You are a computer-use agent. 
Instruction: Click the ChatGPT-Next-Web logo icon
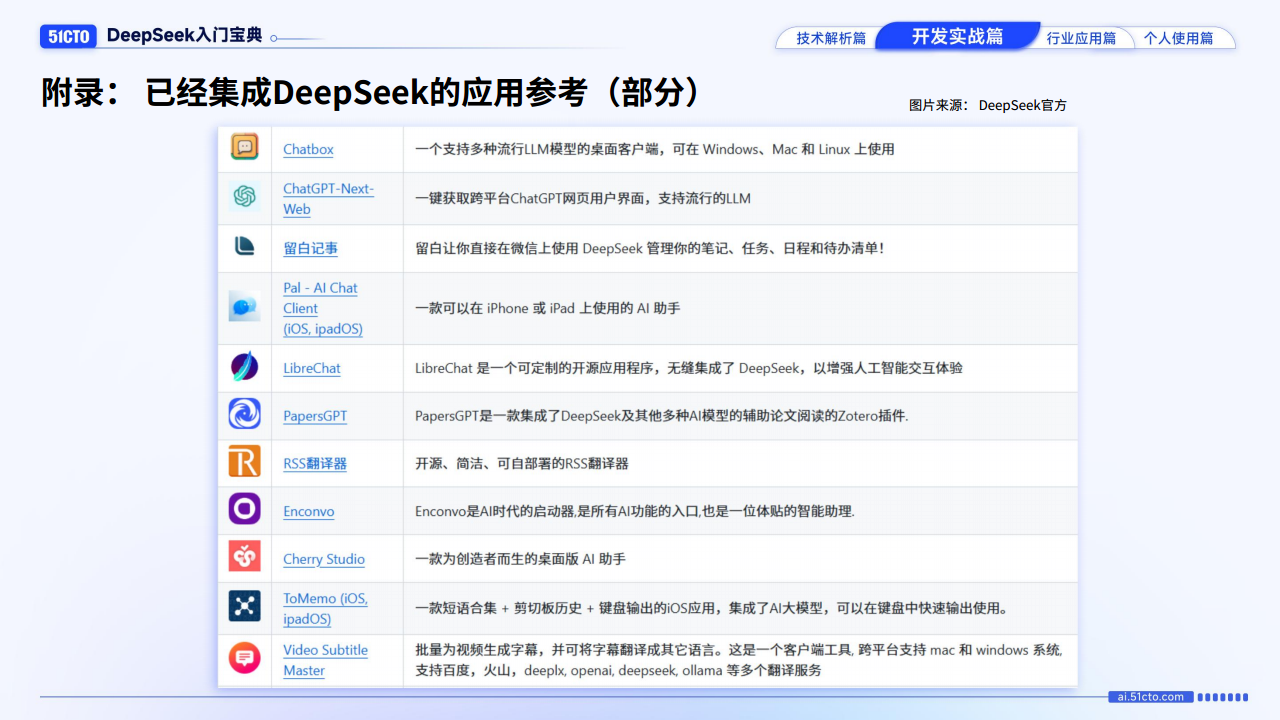pyautogui.click(x=244, y=197)
